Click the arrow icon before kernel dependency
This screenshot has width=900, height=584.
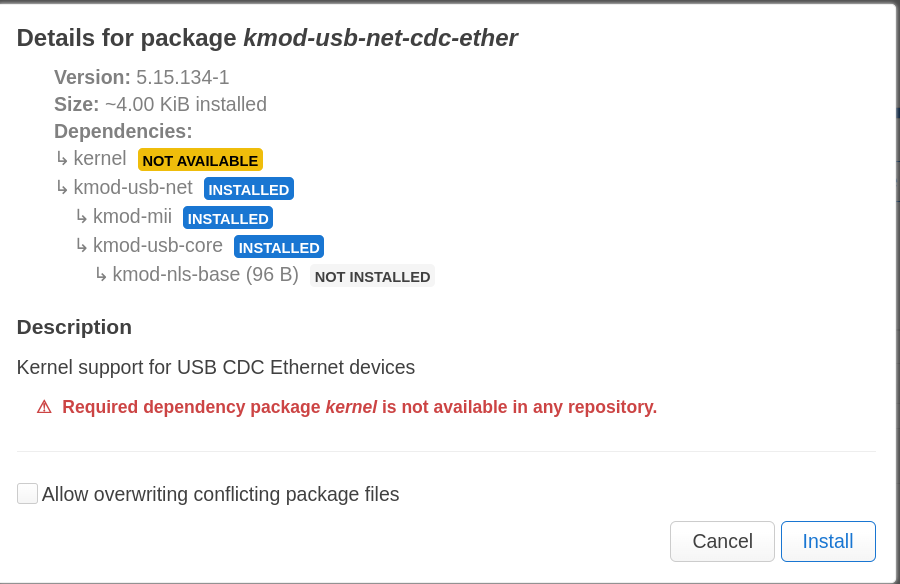click(x=62, y=158)
